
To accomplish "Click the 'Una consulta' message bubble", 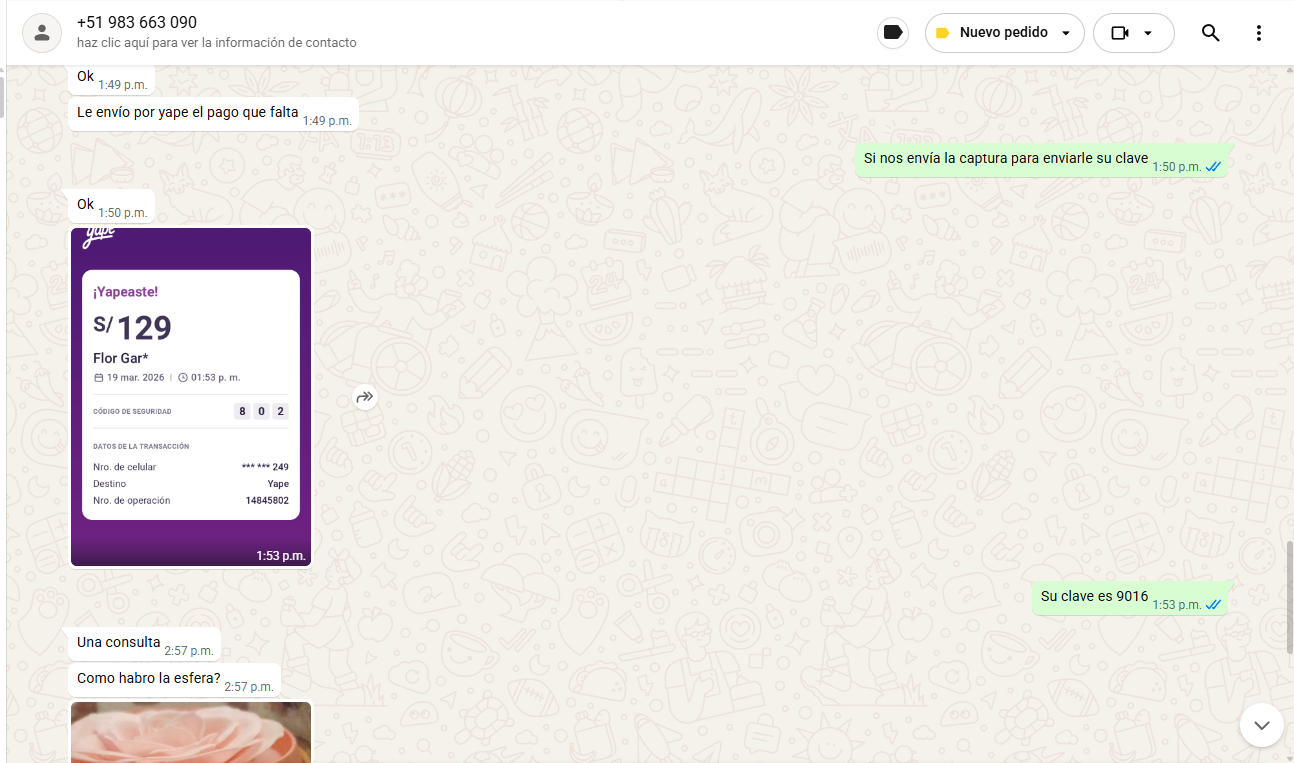I will (x=119, y=643).
